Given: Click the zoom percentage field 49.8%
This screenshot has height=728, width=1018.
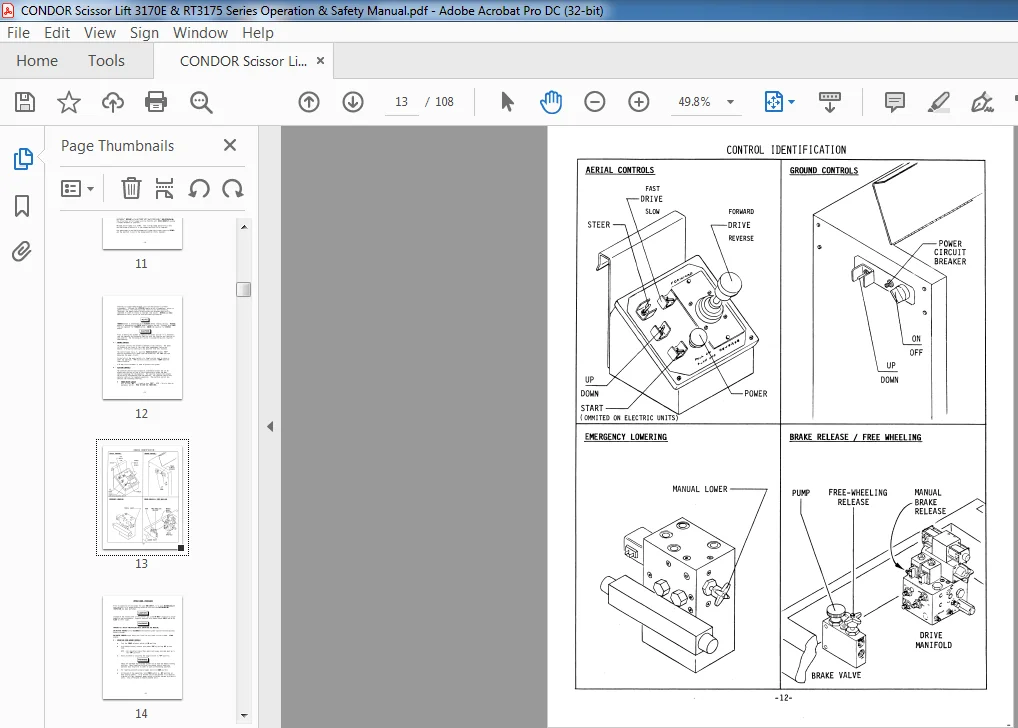Looking at the screenshot, I should [x=694, y=102].
